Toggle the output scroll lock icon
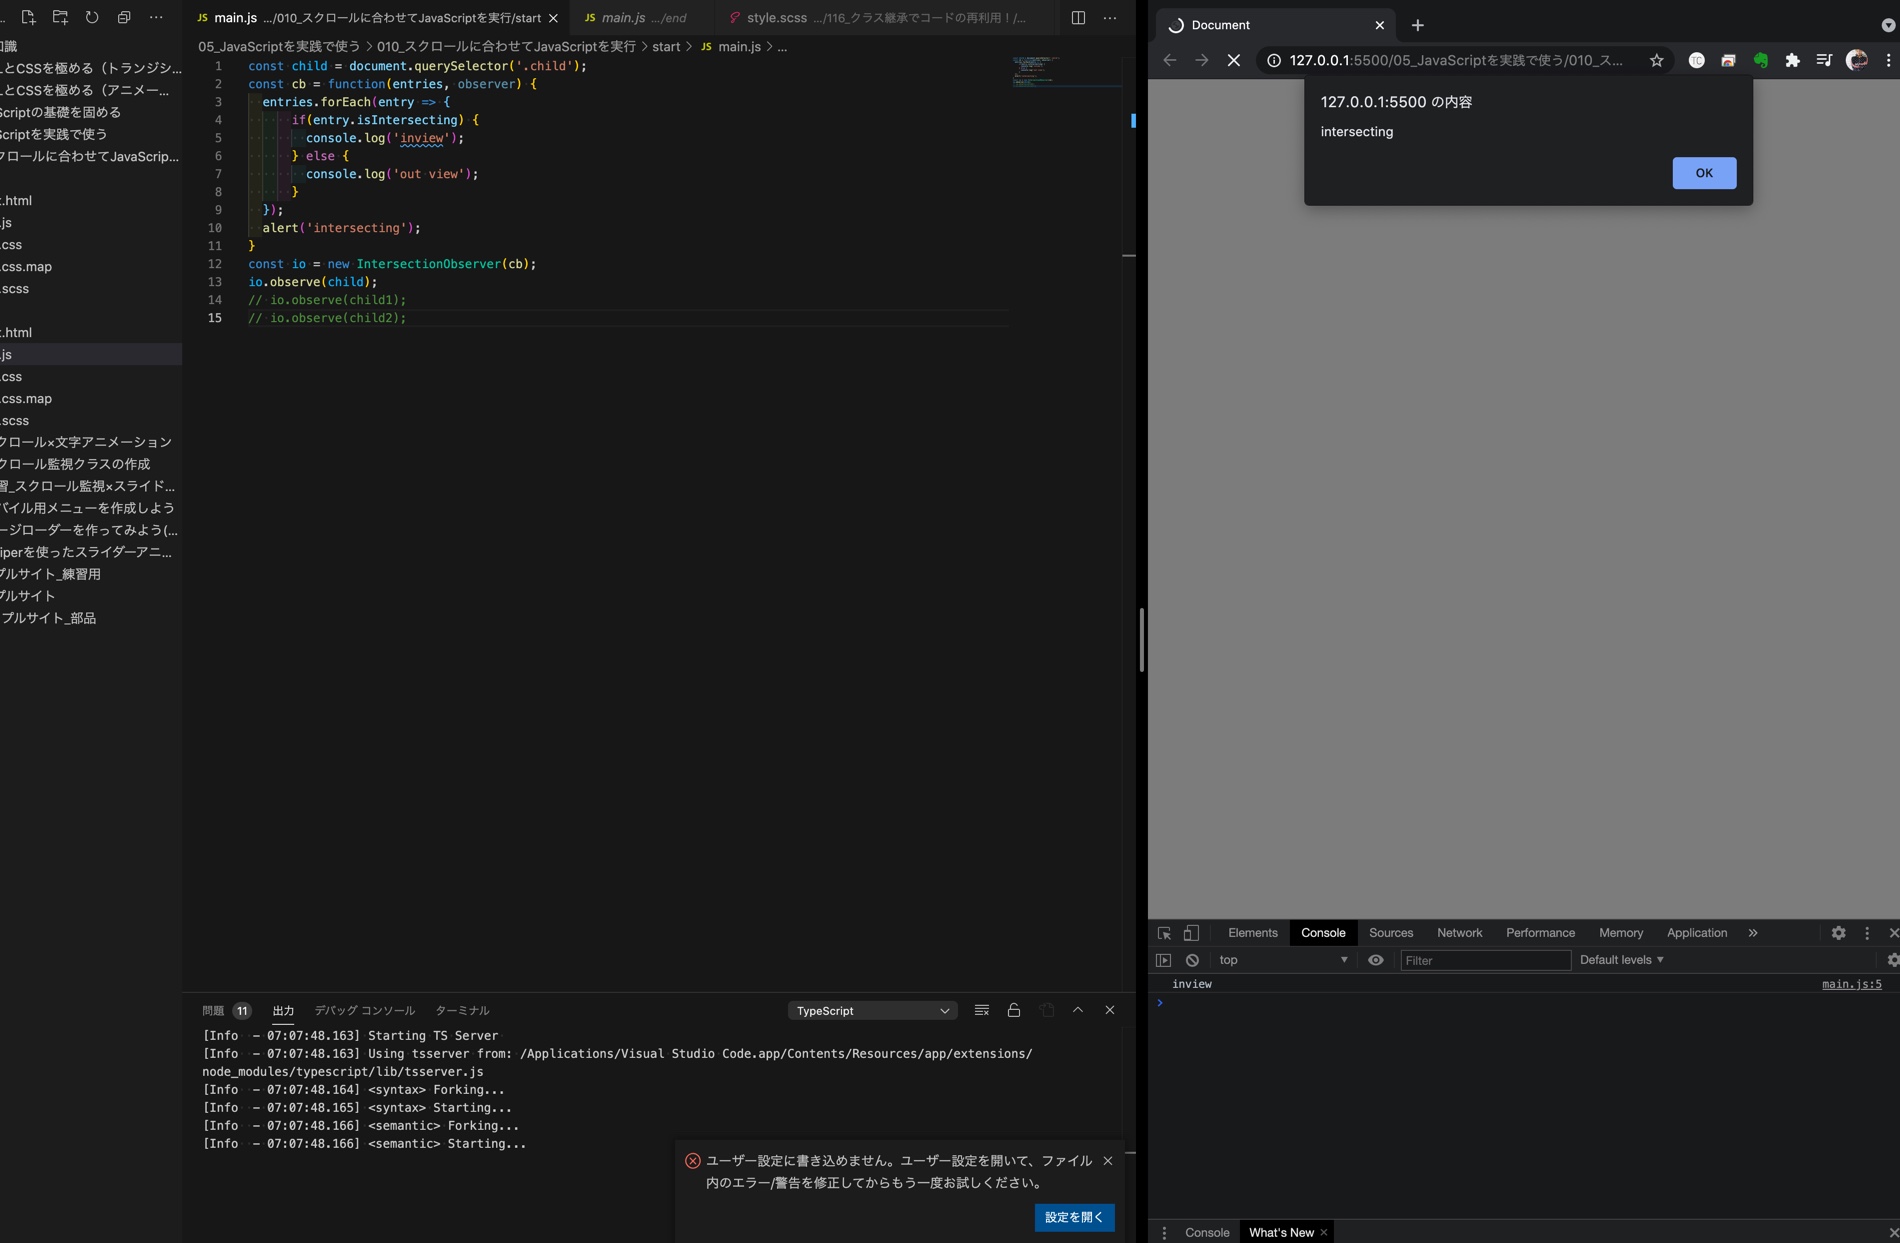The height and width of the screenshot is (1243, 1900). [x=1014, y=1010]
